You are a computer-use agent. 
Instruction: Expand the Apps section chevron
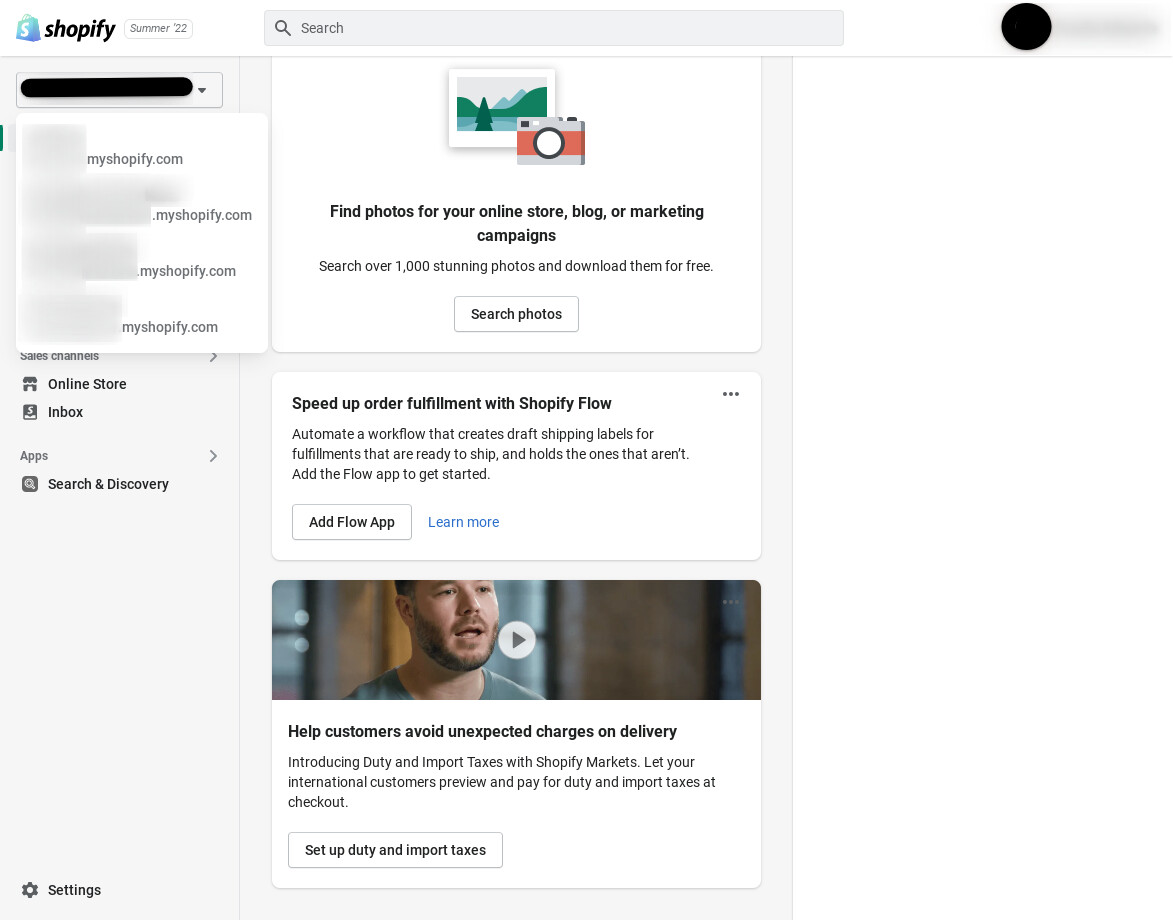click(213, 456)
